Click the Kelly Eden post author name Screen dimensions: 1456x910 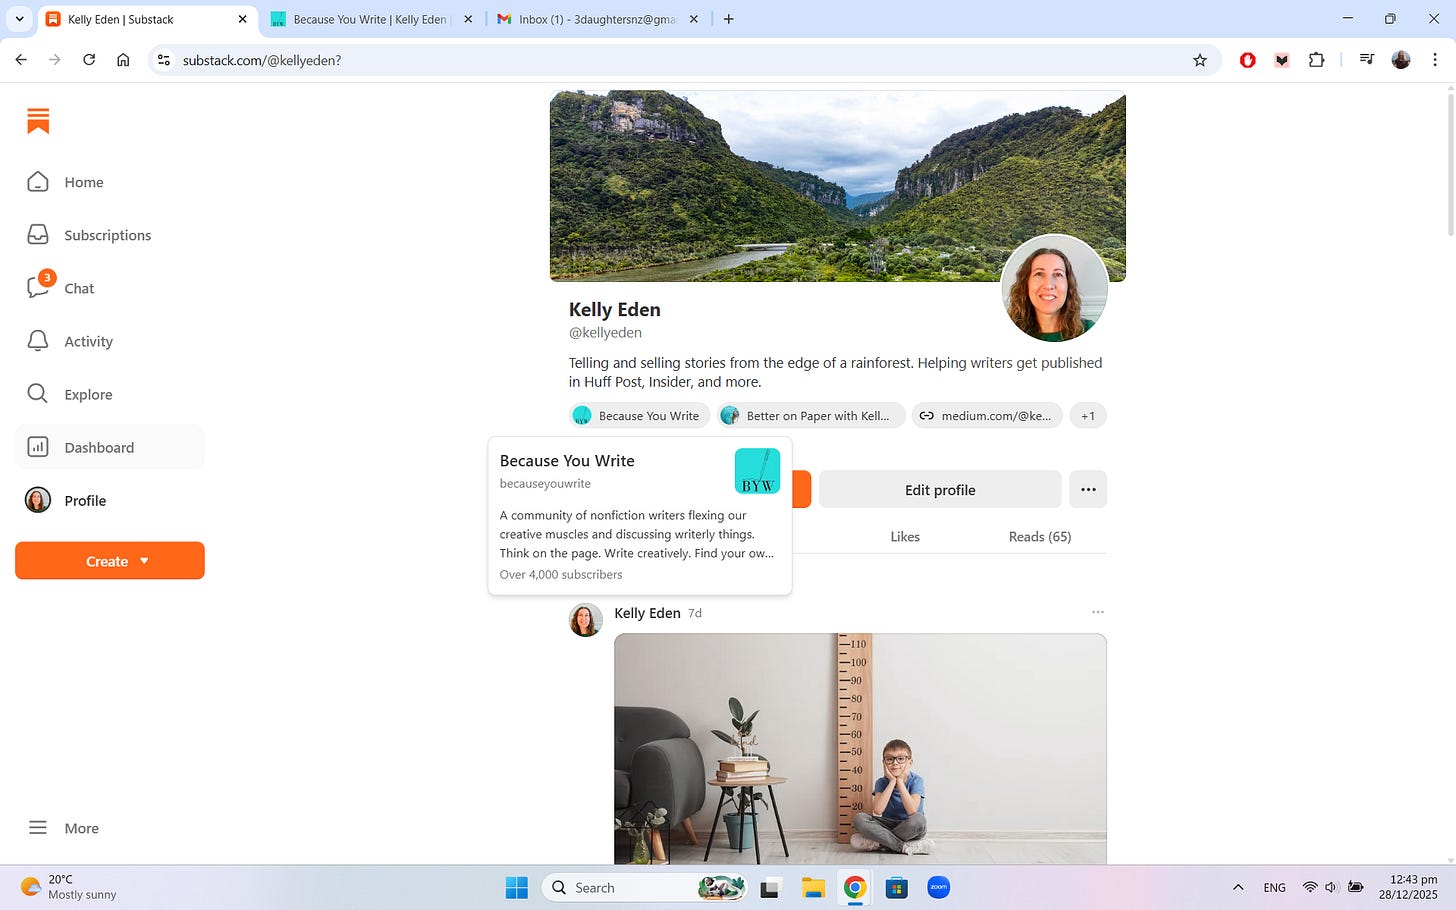click(647, 613)
